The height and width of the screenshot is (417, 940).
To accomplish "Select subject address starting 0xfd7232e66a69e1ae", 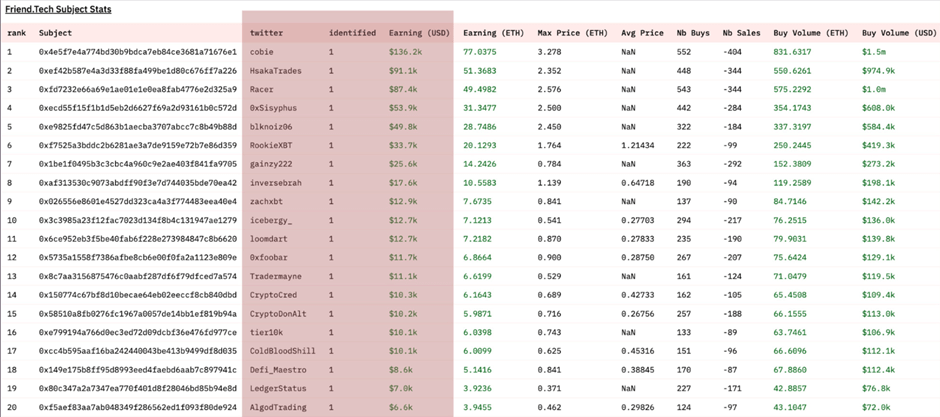I will [x=138, y=89].
